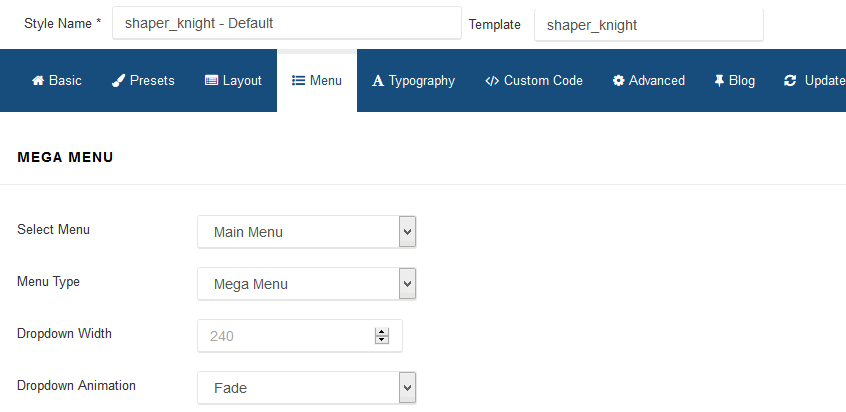This screenshot has height=412, width=846.
Task: Increase Dropdown Width with up arrow
Action: click(x=381, y=331)
